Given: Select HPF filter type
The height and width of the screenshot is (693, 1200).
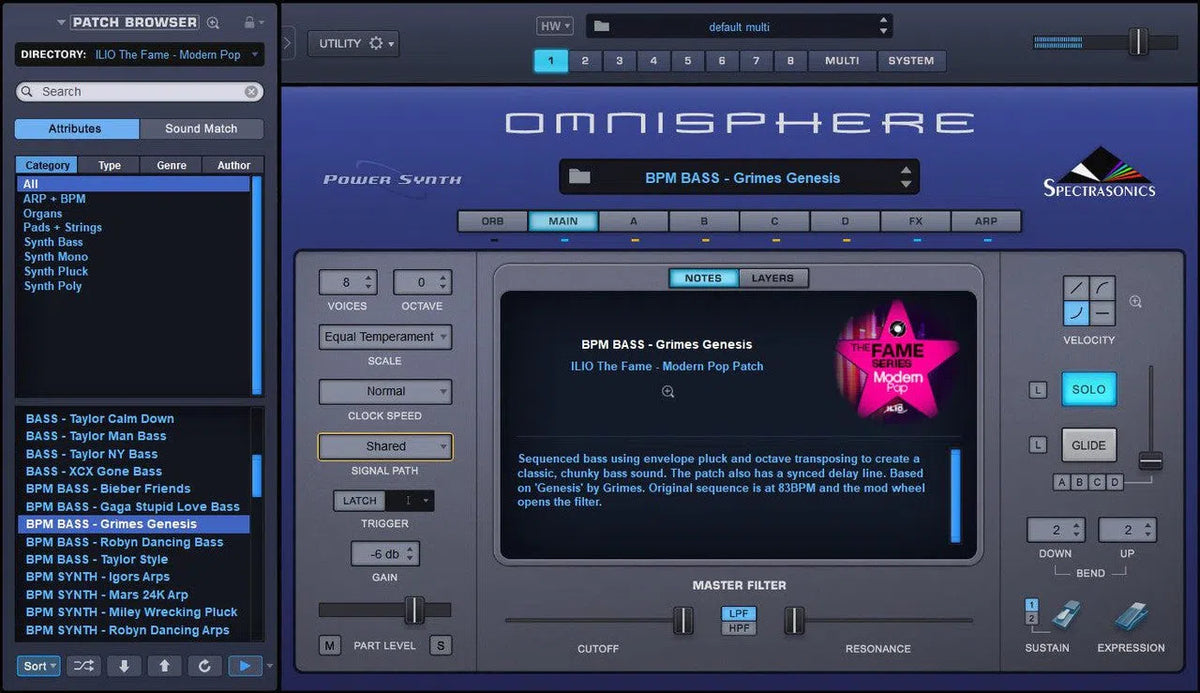Looking at the screenshot, I should pyautogui.click(x=739, y=628).
